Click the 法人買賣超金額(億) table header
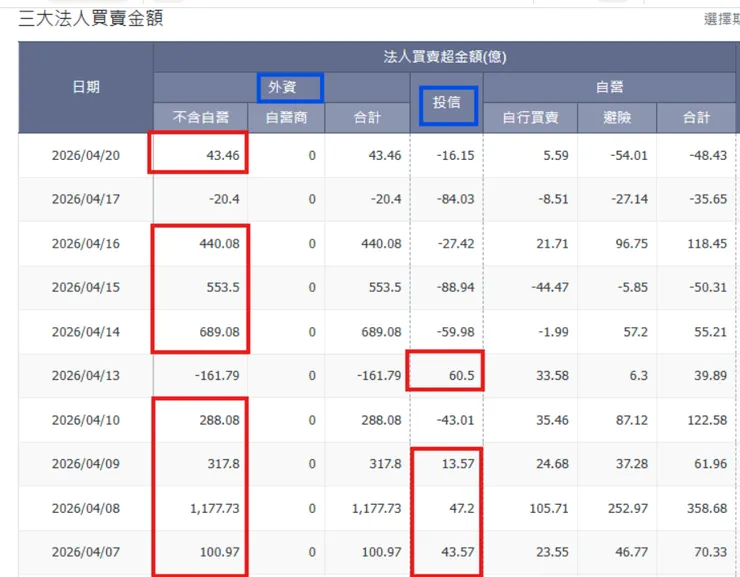The width and height of the screenshot is (740, 577). point(445,57)
